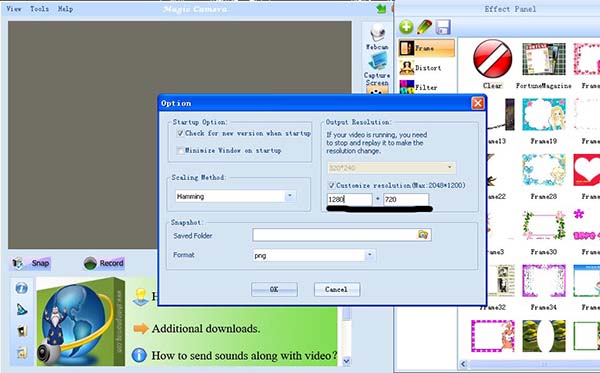Choose the pink dotted frame with cartoon girl

coord(493,336)
